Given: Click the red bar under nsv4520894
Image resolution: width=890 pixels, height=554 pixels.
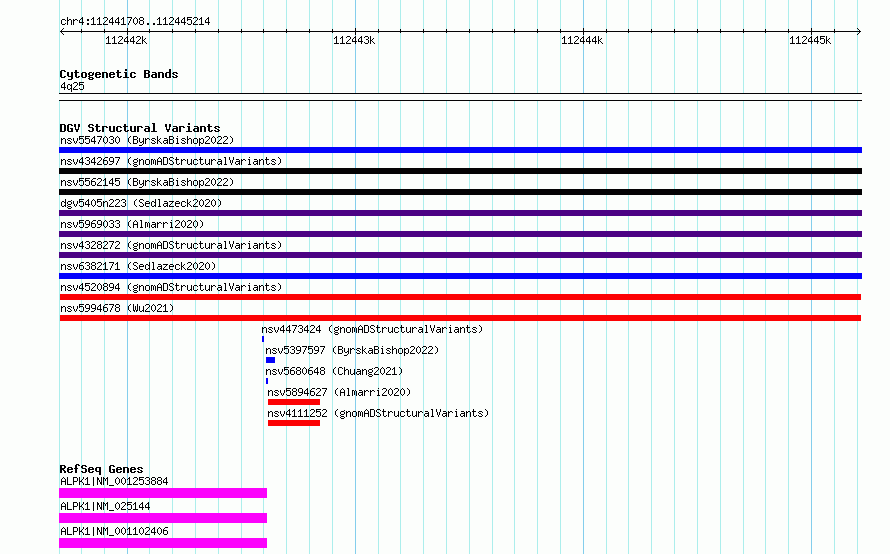Looking at the screenshot, I should (x=460, y=297).
